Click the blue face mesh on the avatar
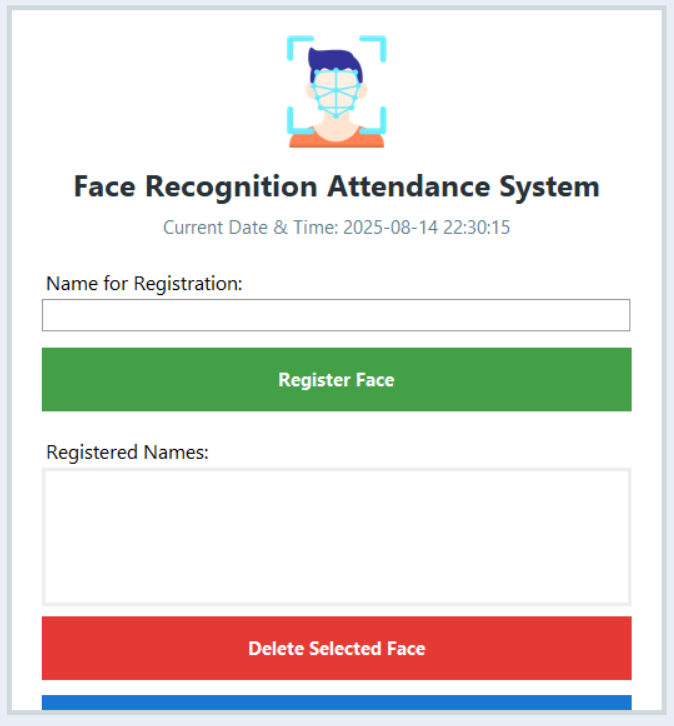 point(336,93)
